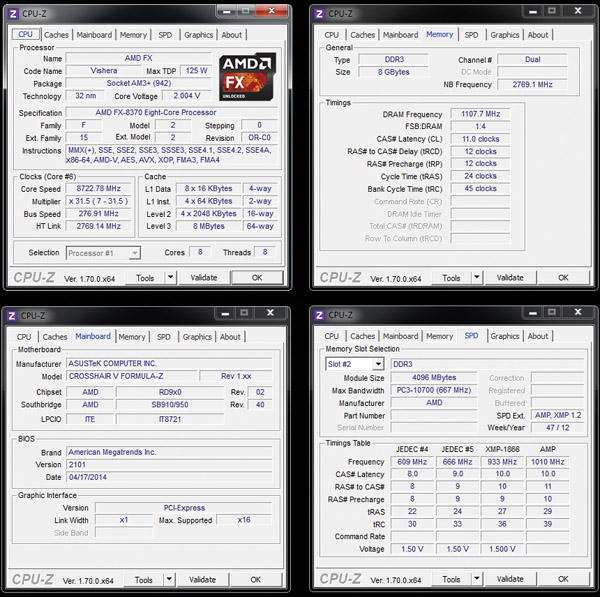The image size is (600, 597).
Task: Click the CPU-Z logo icon in the Mainboard window title bar
Action: pyautogui.click(x=12, y=316)
